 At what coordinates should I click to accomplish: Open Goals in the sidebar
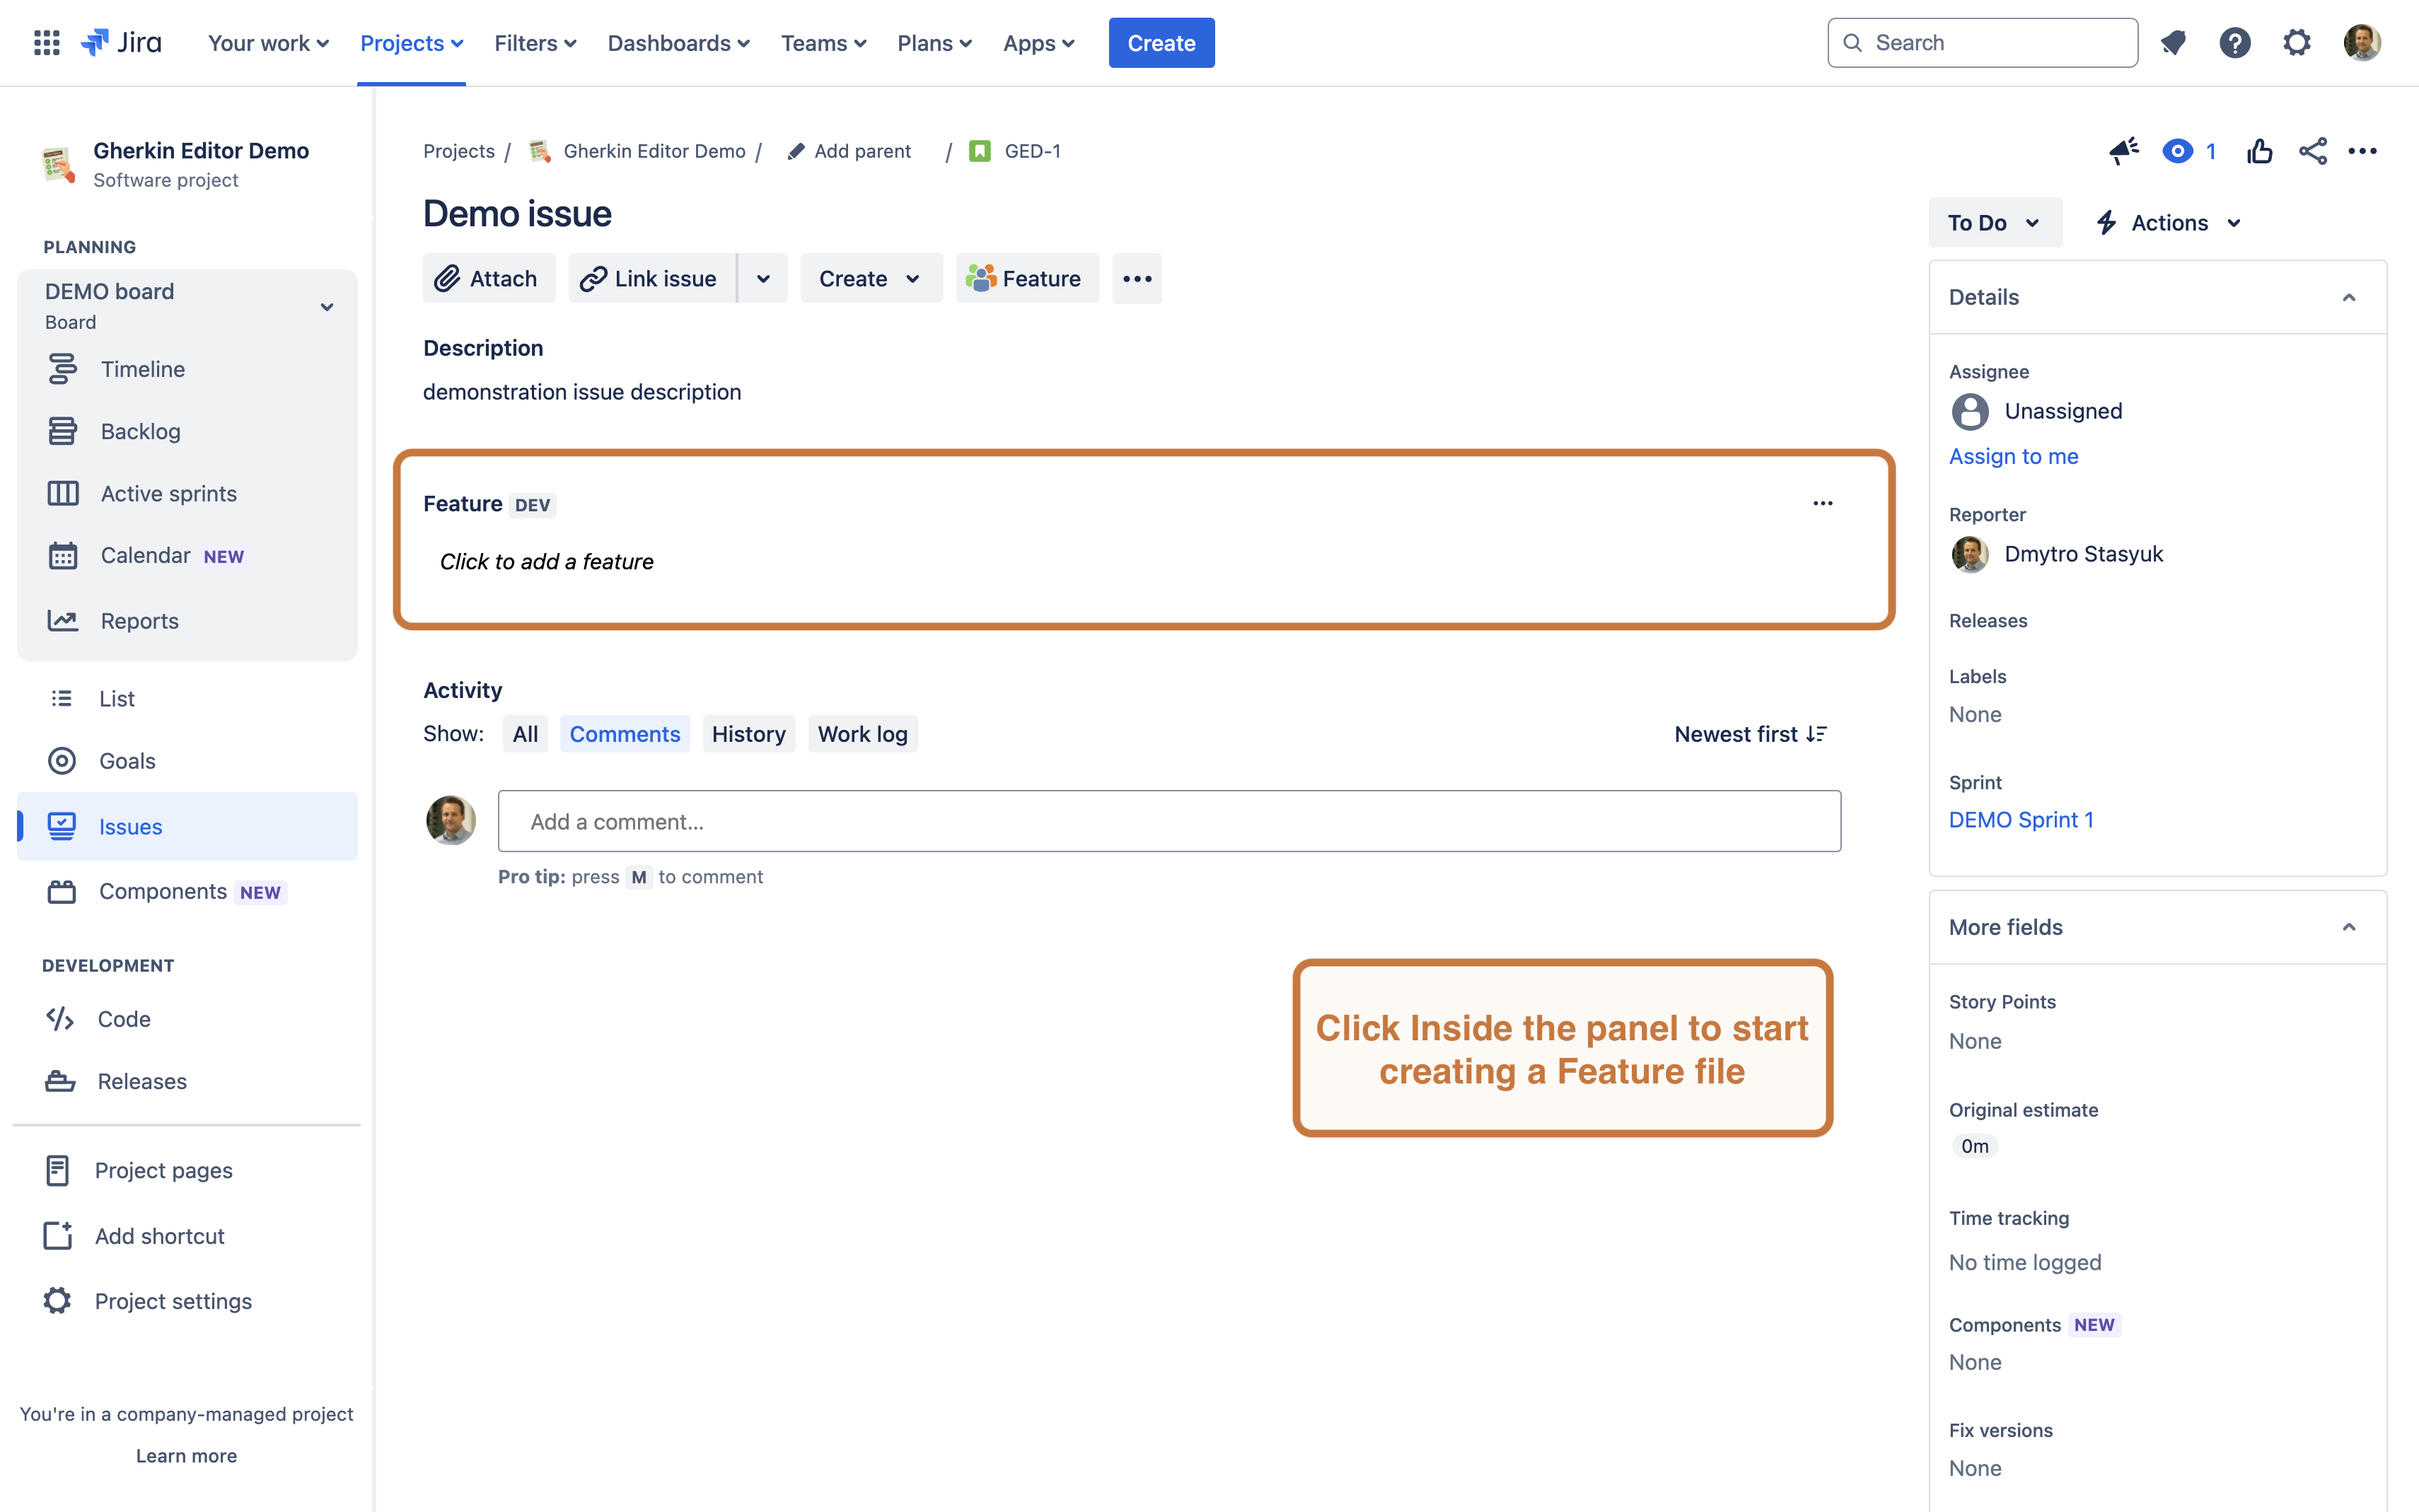tap(187, 760)
